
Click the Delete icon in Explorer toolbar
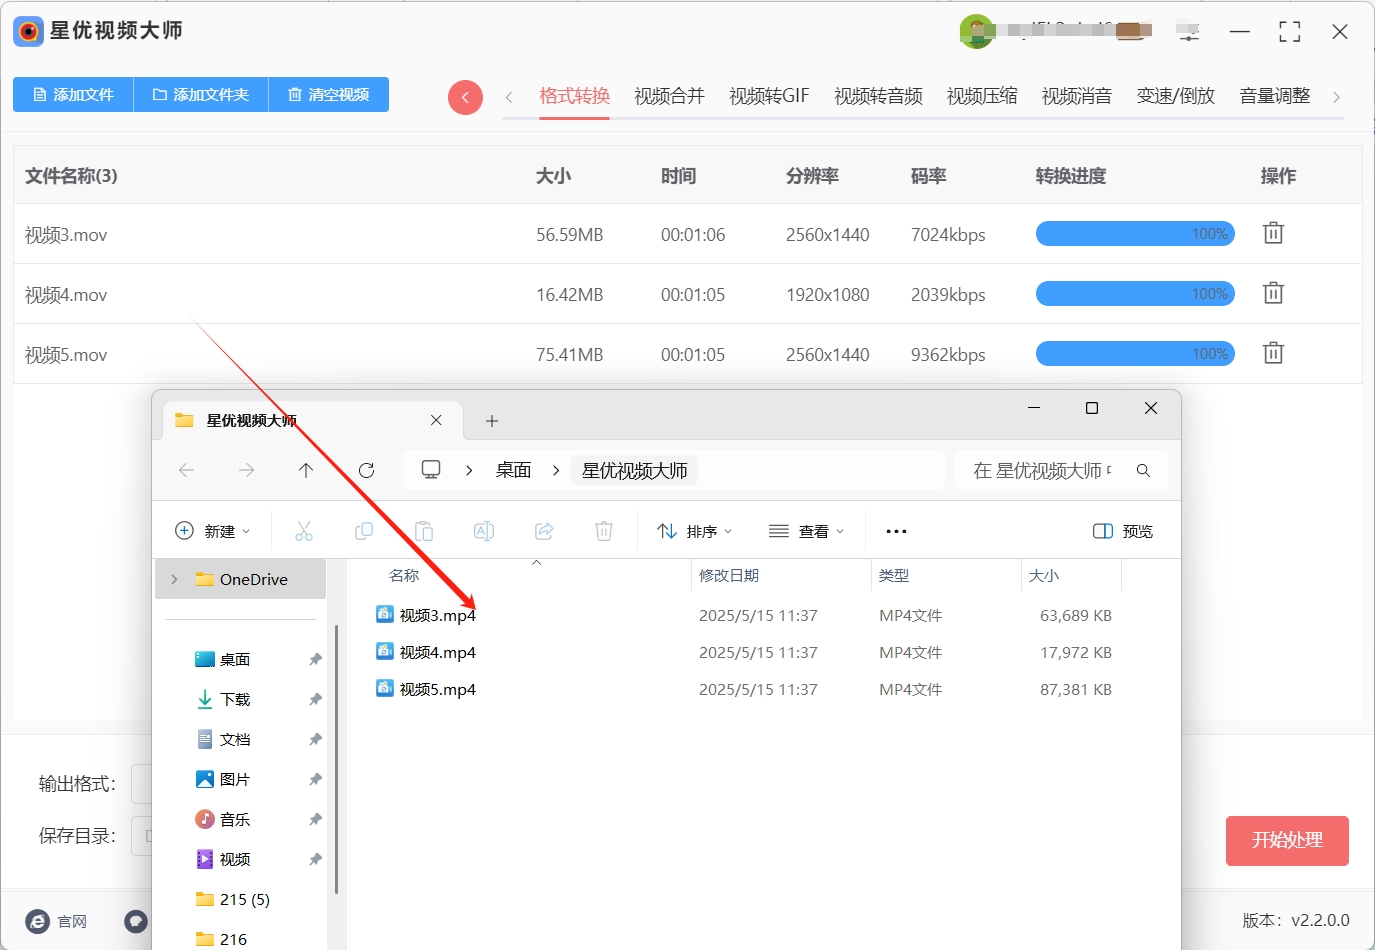click(x=604, y=531)
